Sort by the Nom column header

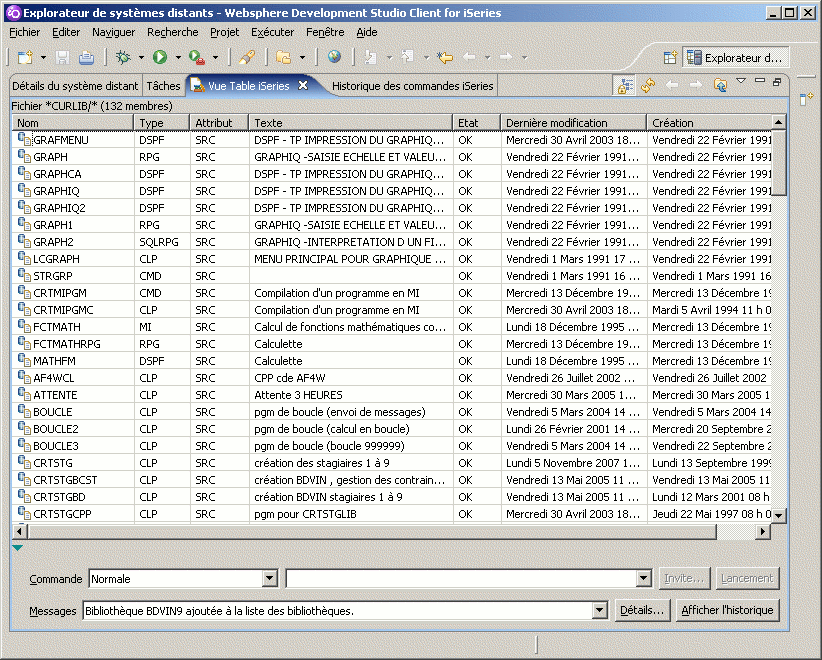[x=73, y=123]
